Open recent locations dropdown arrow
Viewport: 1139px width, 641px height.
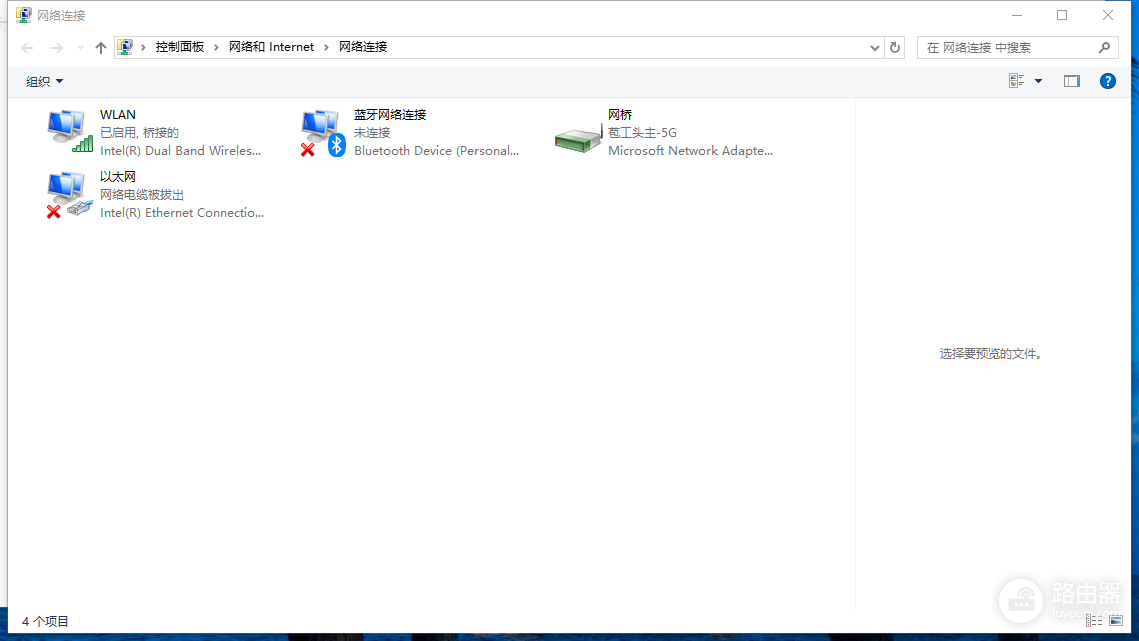[80, 48]
